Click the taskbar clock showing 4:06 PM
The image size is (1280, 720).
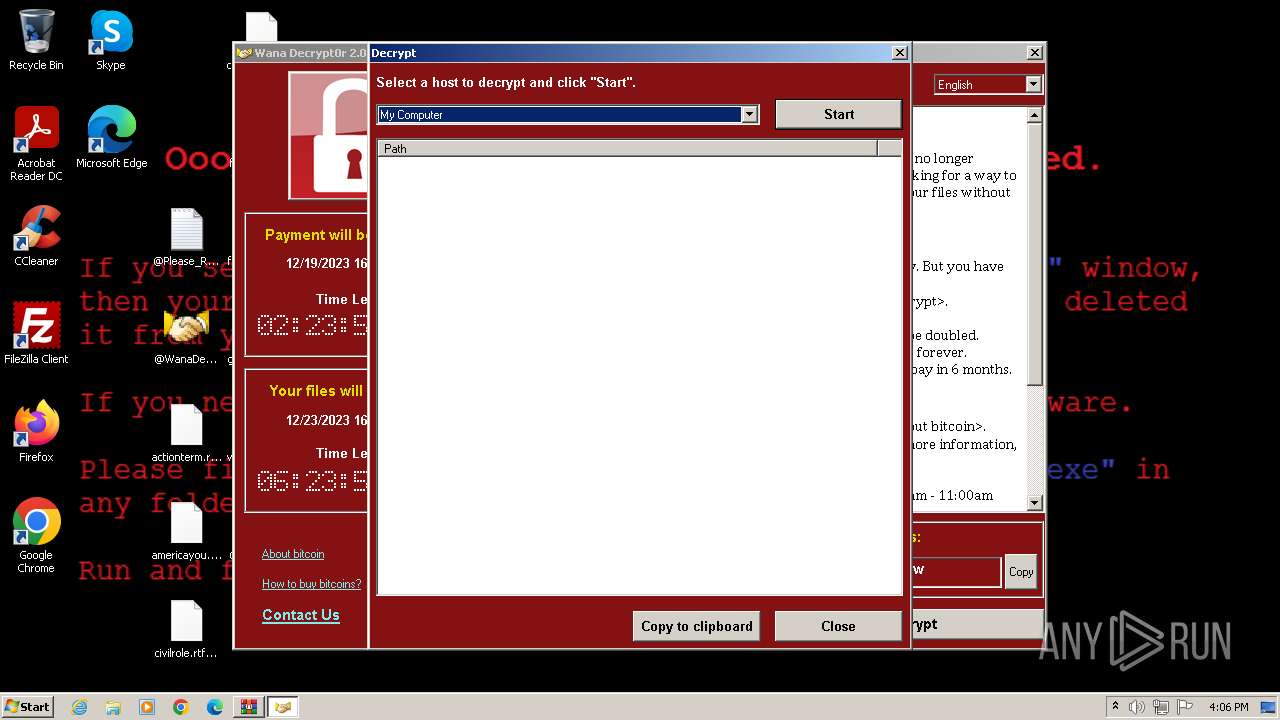pyautogui.click(x=1229, y=707)
